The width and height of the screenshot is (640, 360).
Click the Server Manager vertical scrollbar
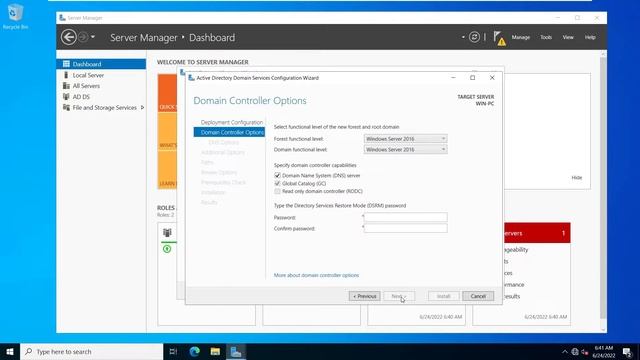603,188
